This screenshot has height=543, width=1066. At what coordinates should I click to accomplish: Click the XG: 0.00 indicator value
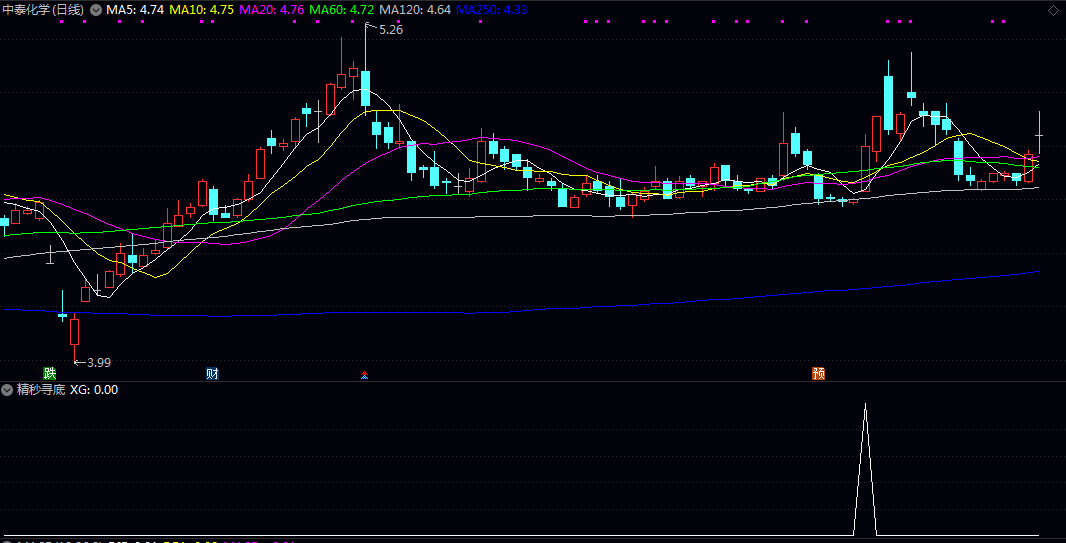pyautogui.click(x=94, y=389)
